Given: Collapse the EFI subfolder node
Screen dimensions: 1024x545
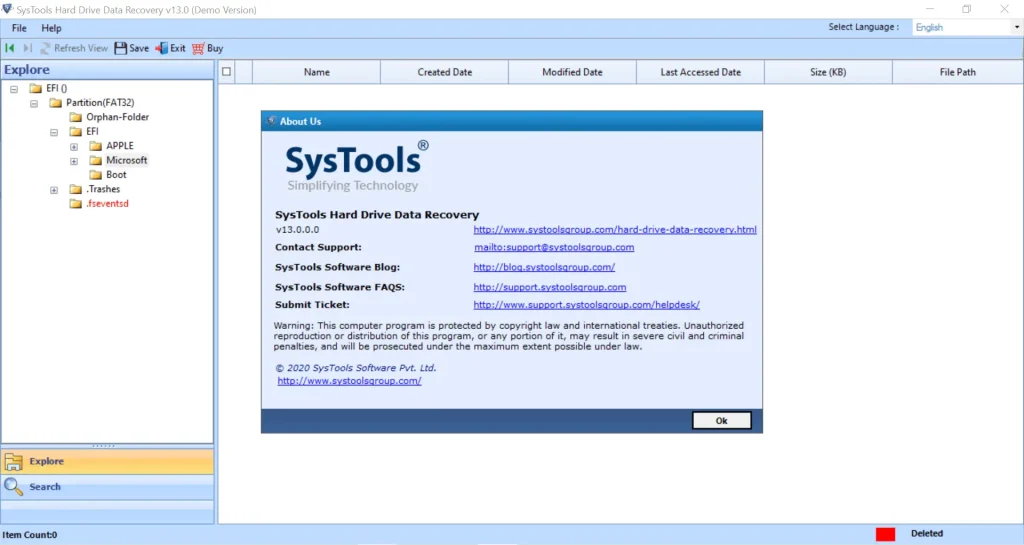Looking at the screenshot, I should pos(54,132).
